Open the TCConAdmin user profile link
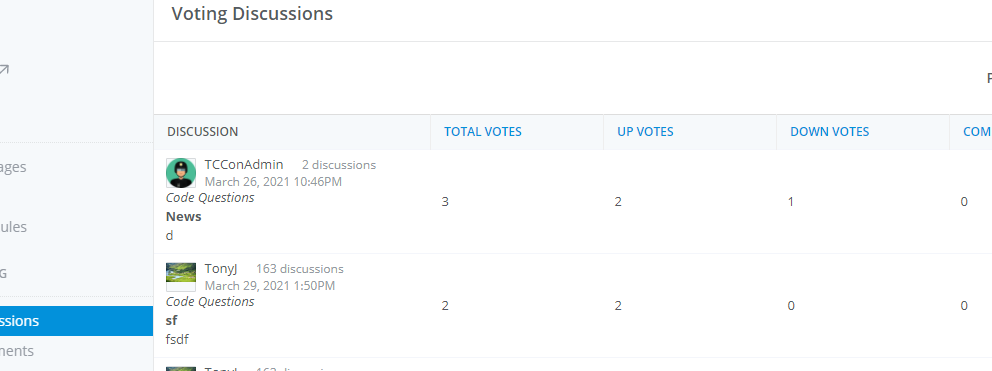Image resolution: width=992 pixels, height=371 pixels. (x=244, y=165)
